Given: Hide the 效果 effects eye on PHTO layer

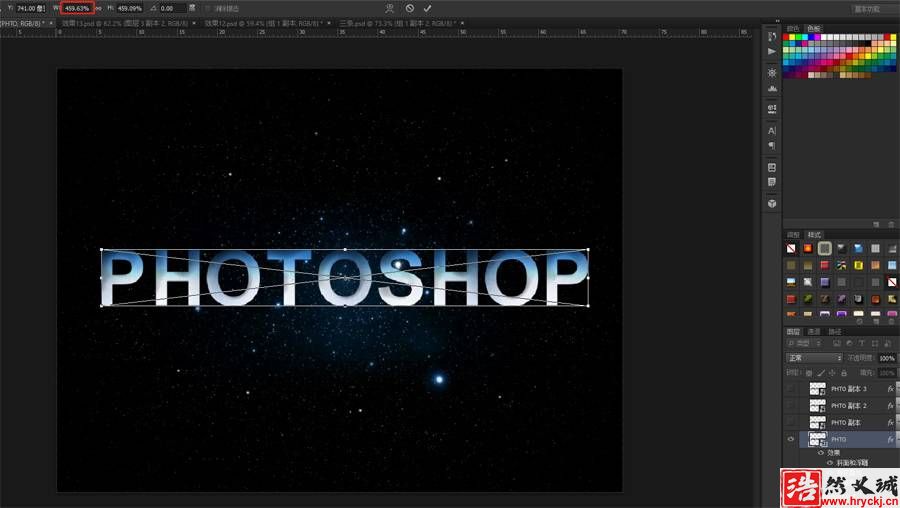Looking at the screenshot, I should tap(821, 453).
